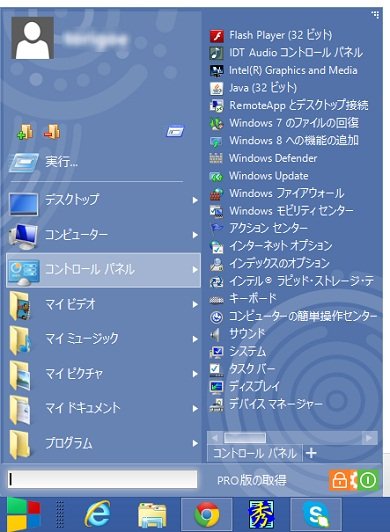
Task: Select マイ ピクチャ folder item
Action: coord(104,374)
